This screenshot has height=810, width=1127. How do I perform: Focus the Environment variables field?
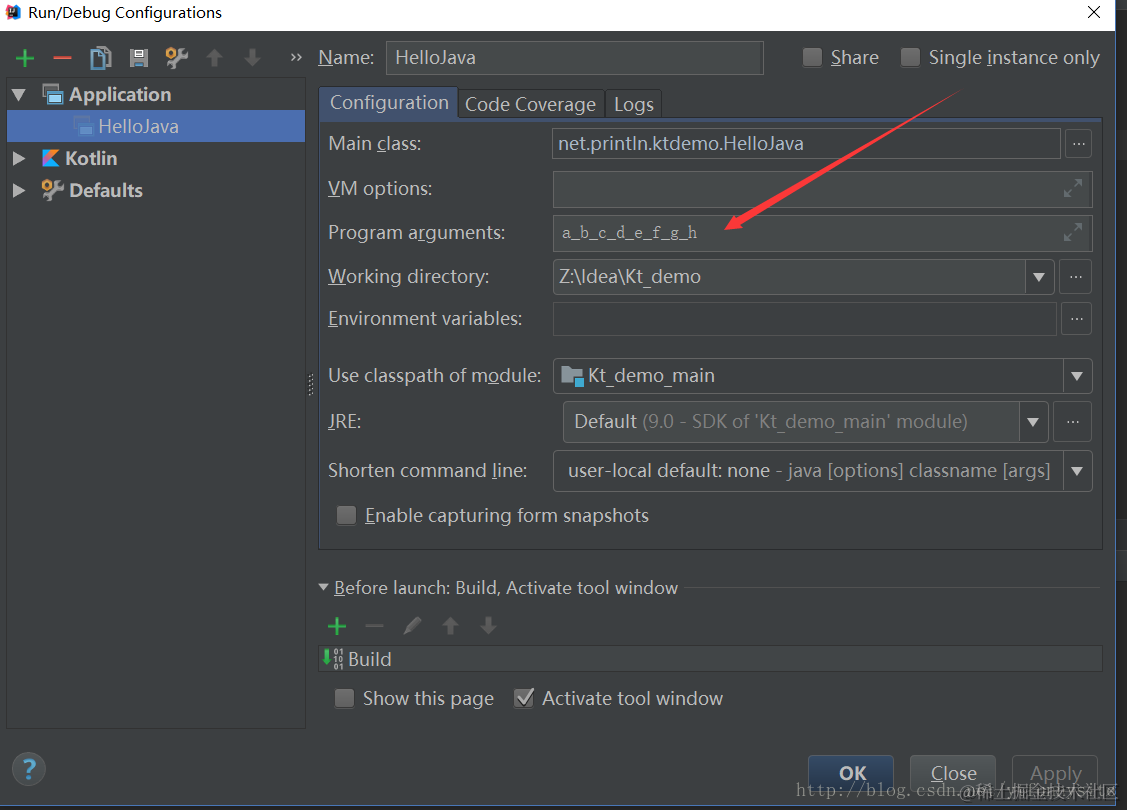[804, 318]
